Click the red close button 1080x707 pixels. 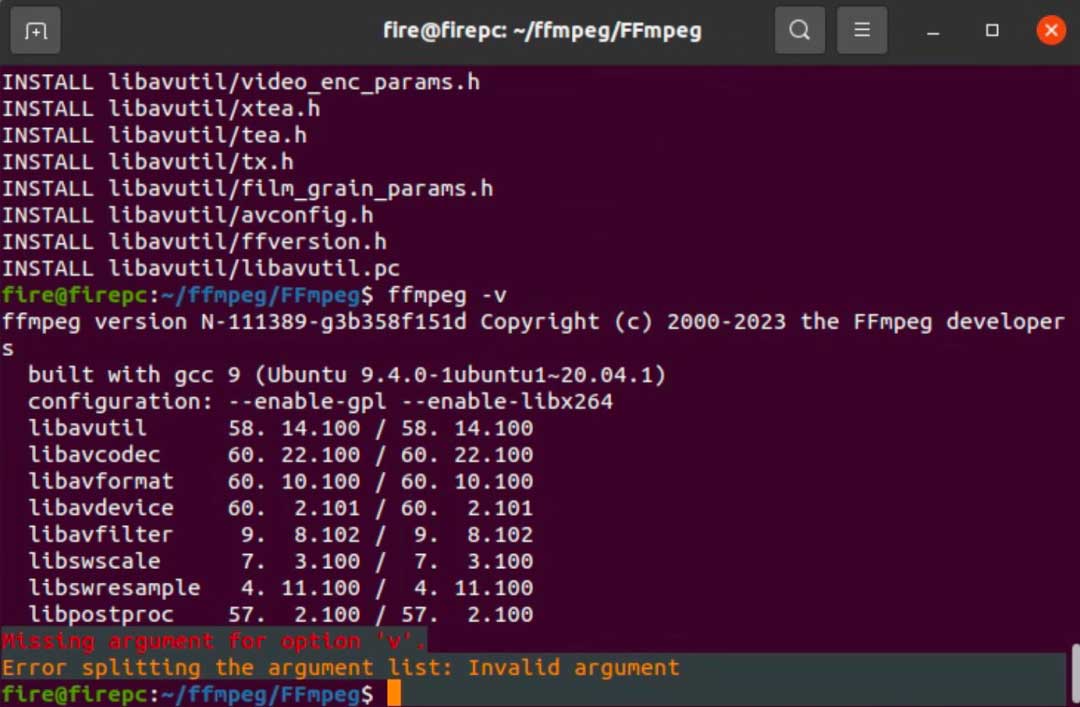1049,30
